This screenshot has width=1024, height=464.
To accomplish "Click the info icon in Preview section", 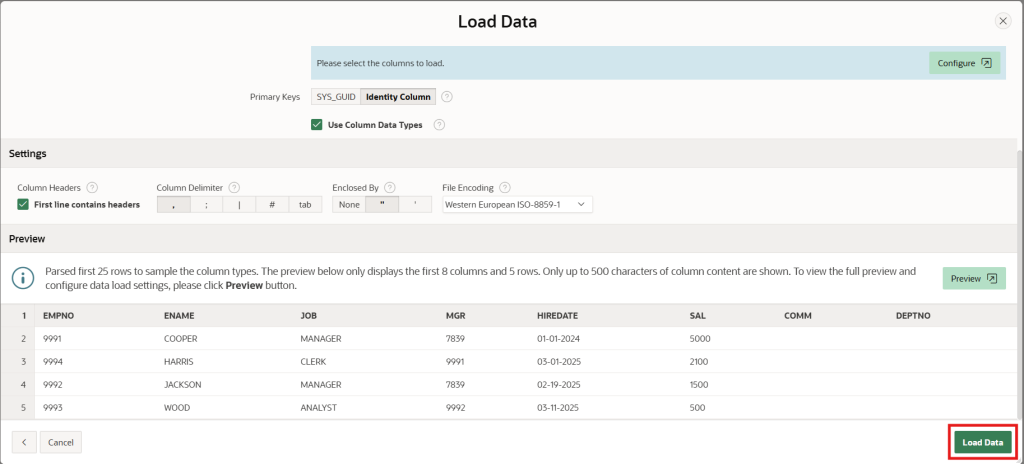I will tap(23, 278).
